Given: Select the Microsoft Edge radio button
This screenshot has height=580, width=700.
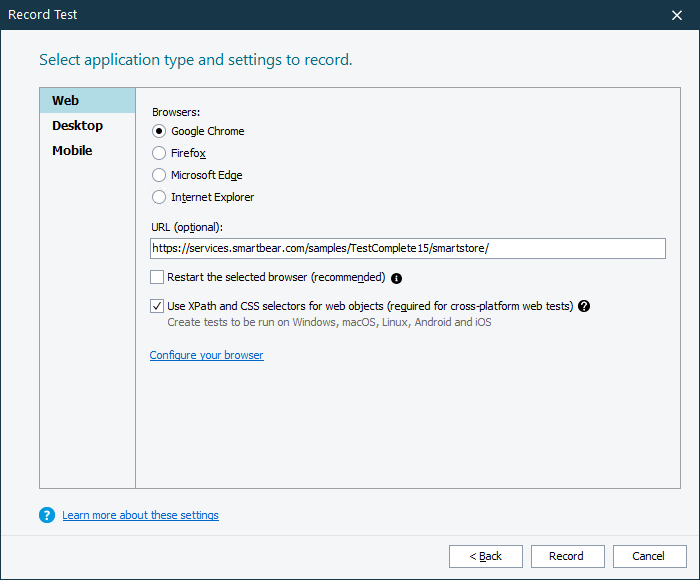Looking at the screenshot, I should coord(159,175).
